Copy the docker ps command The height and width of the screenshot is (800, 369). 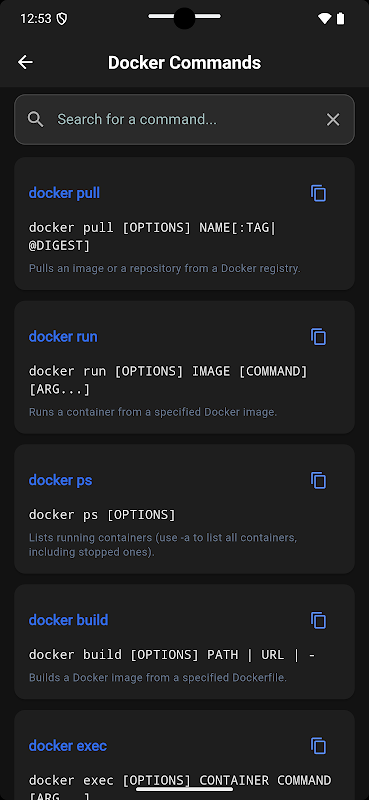(x=318, y=480)
